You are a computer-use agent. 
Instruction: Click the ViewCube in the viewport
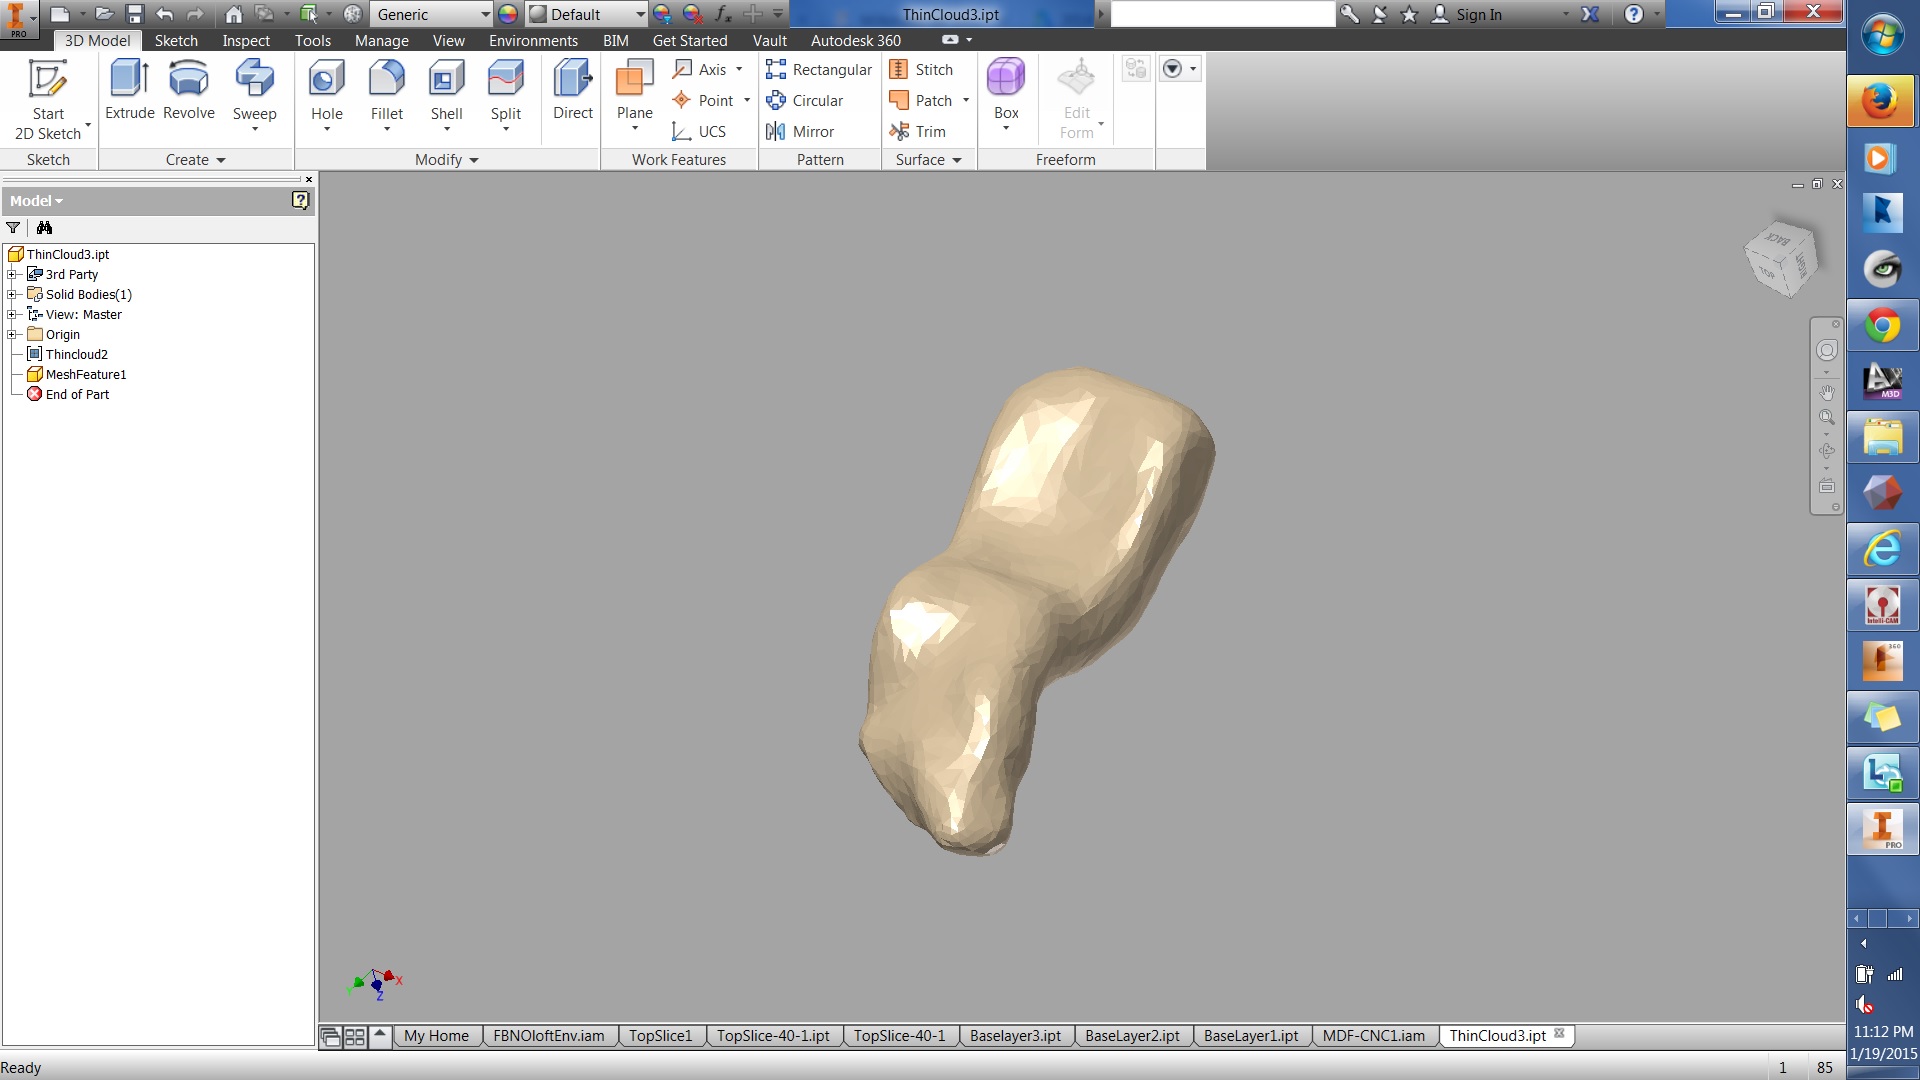[1781, 258]
